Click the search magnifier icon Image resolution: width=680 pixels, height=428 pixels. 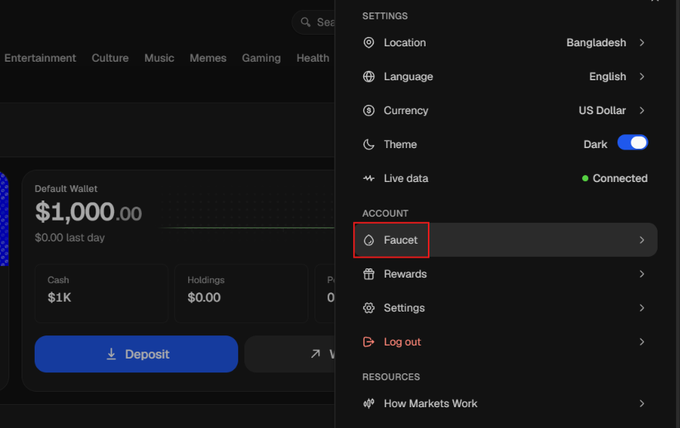(306, 22)
